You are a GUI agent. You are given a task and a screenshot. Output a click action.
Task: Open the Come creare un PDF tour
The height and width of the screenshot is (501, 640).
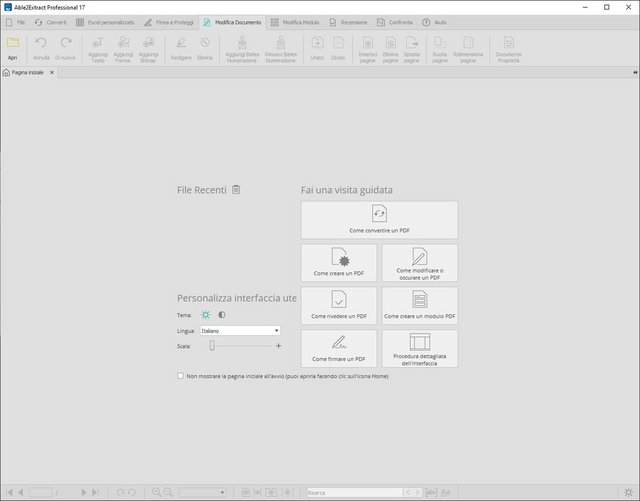[339, 263]
